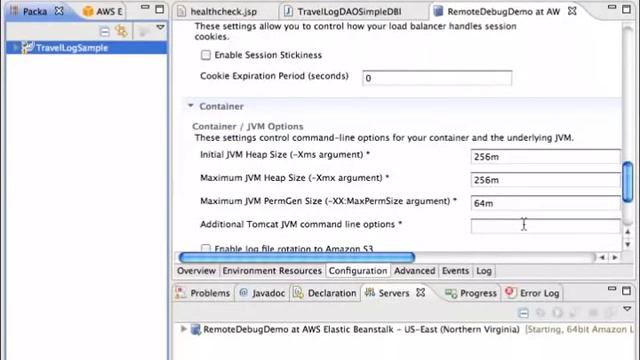Click the horizontal scrollbar thumb in editor
The width and height of the screenshot is (640, 360).
click(x=297, y=257)
